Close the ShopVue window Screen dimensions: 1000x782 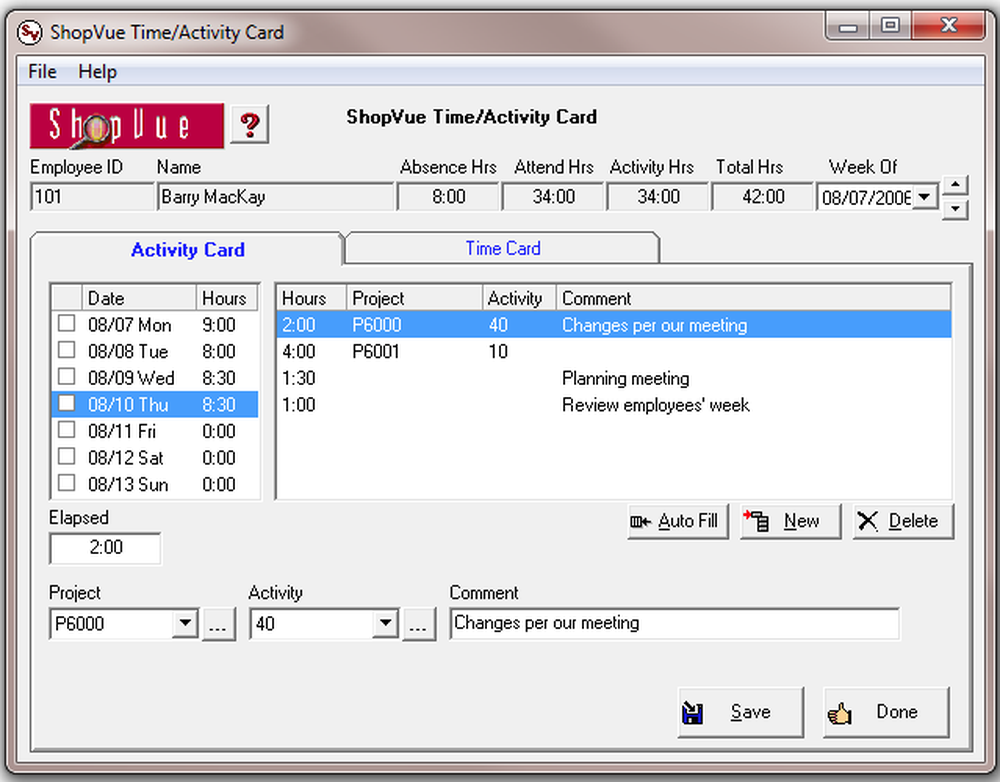point(949,26)
